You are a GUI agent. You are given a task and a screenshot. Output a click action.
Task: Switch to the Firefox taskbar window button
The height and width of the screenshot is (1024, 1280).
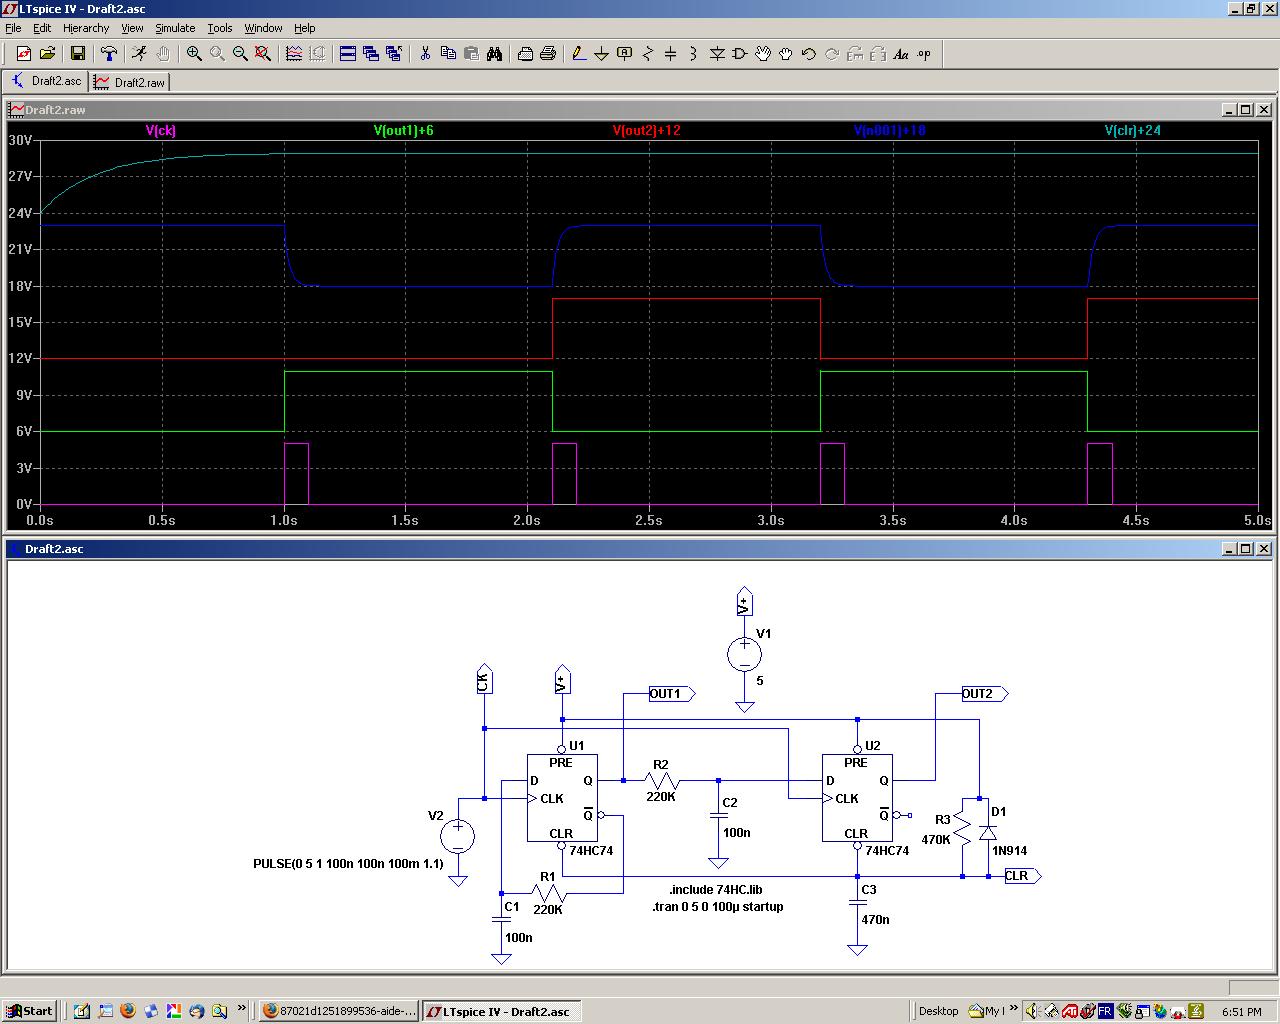coord(338,1011)
